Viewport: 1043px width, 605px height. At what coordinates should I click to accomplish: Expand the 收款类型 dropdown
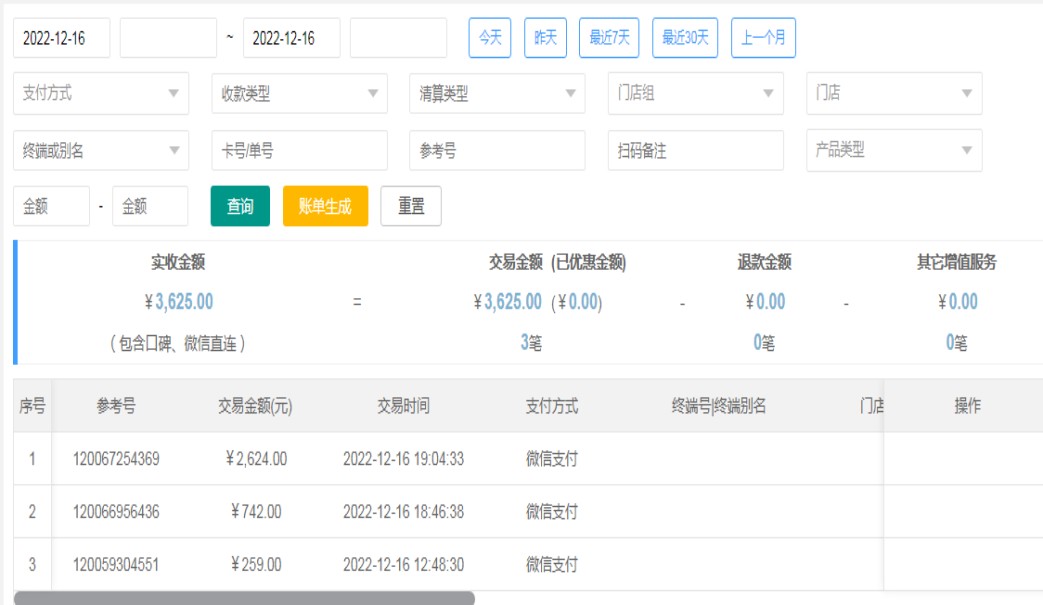click(299, 94)
